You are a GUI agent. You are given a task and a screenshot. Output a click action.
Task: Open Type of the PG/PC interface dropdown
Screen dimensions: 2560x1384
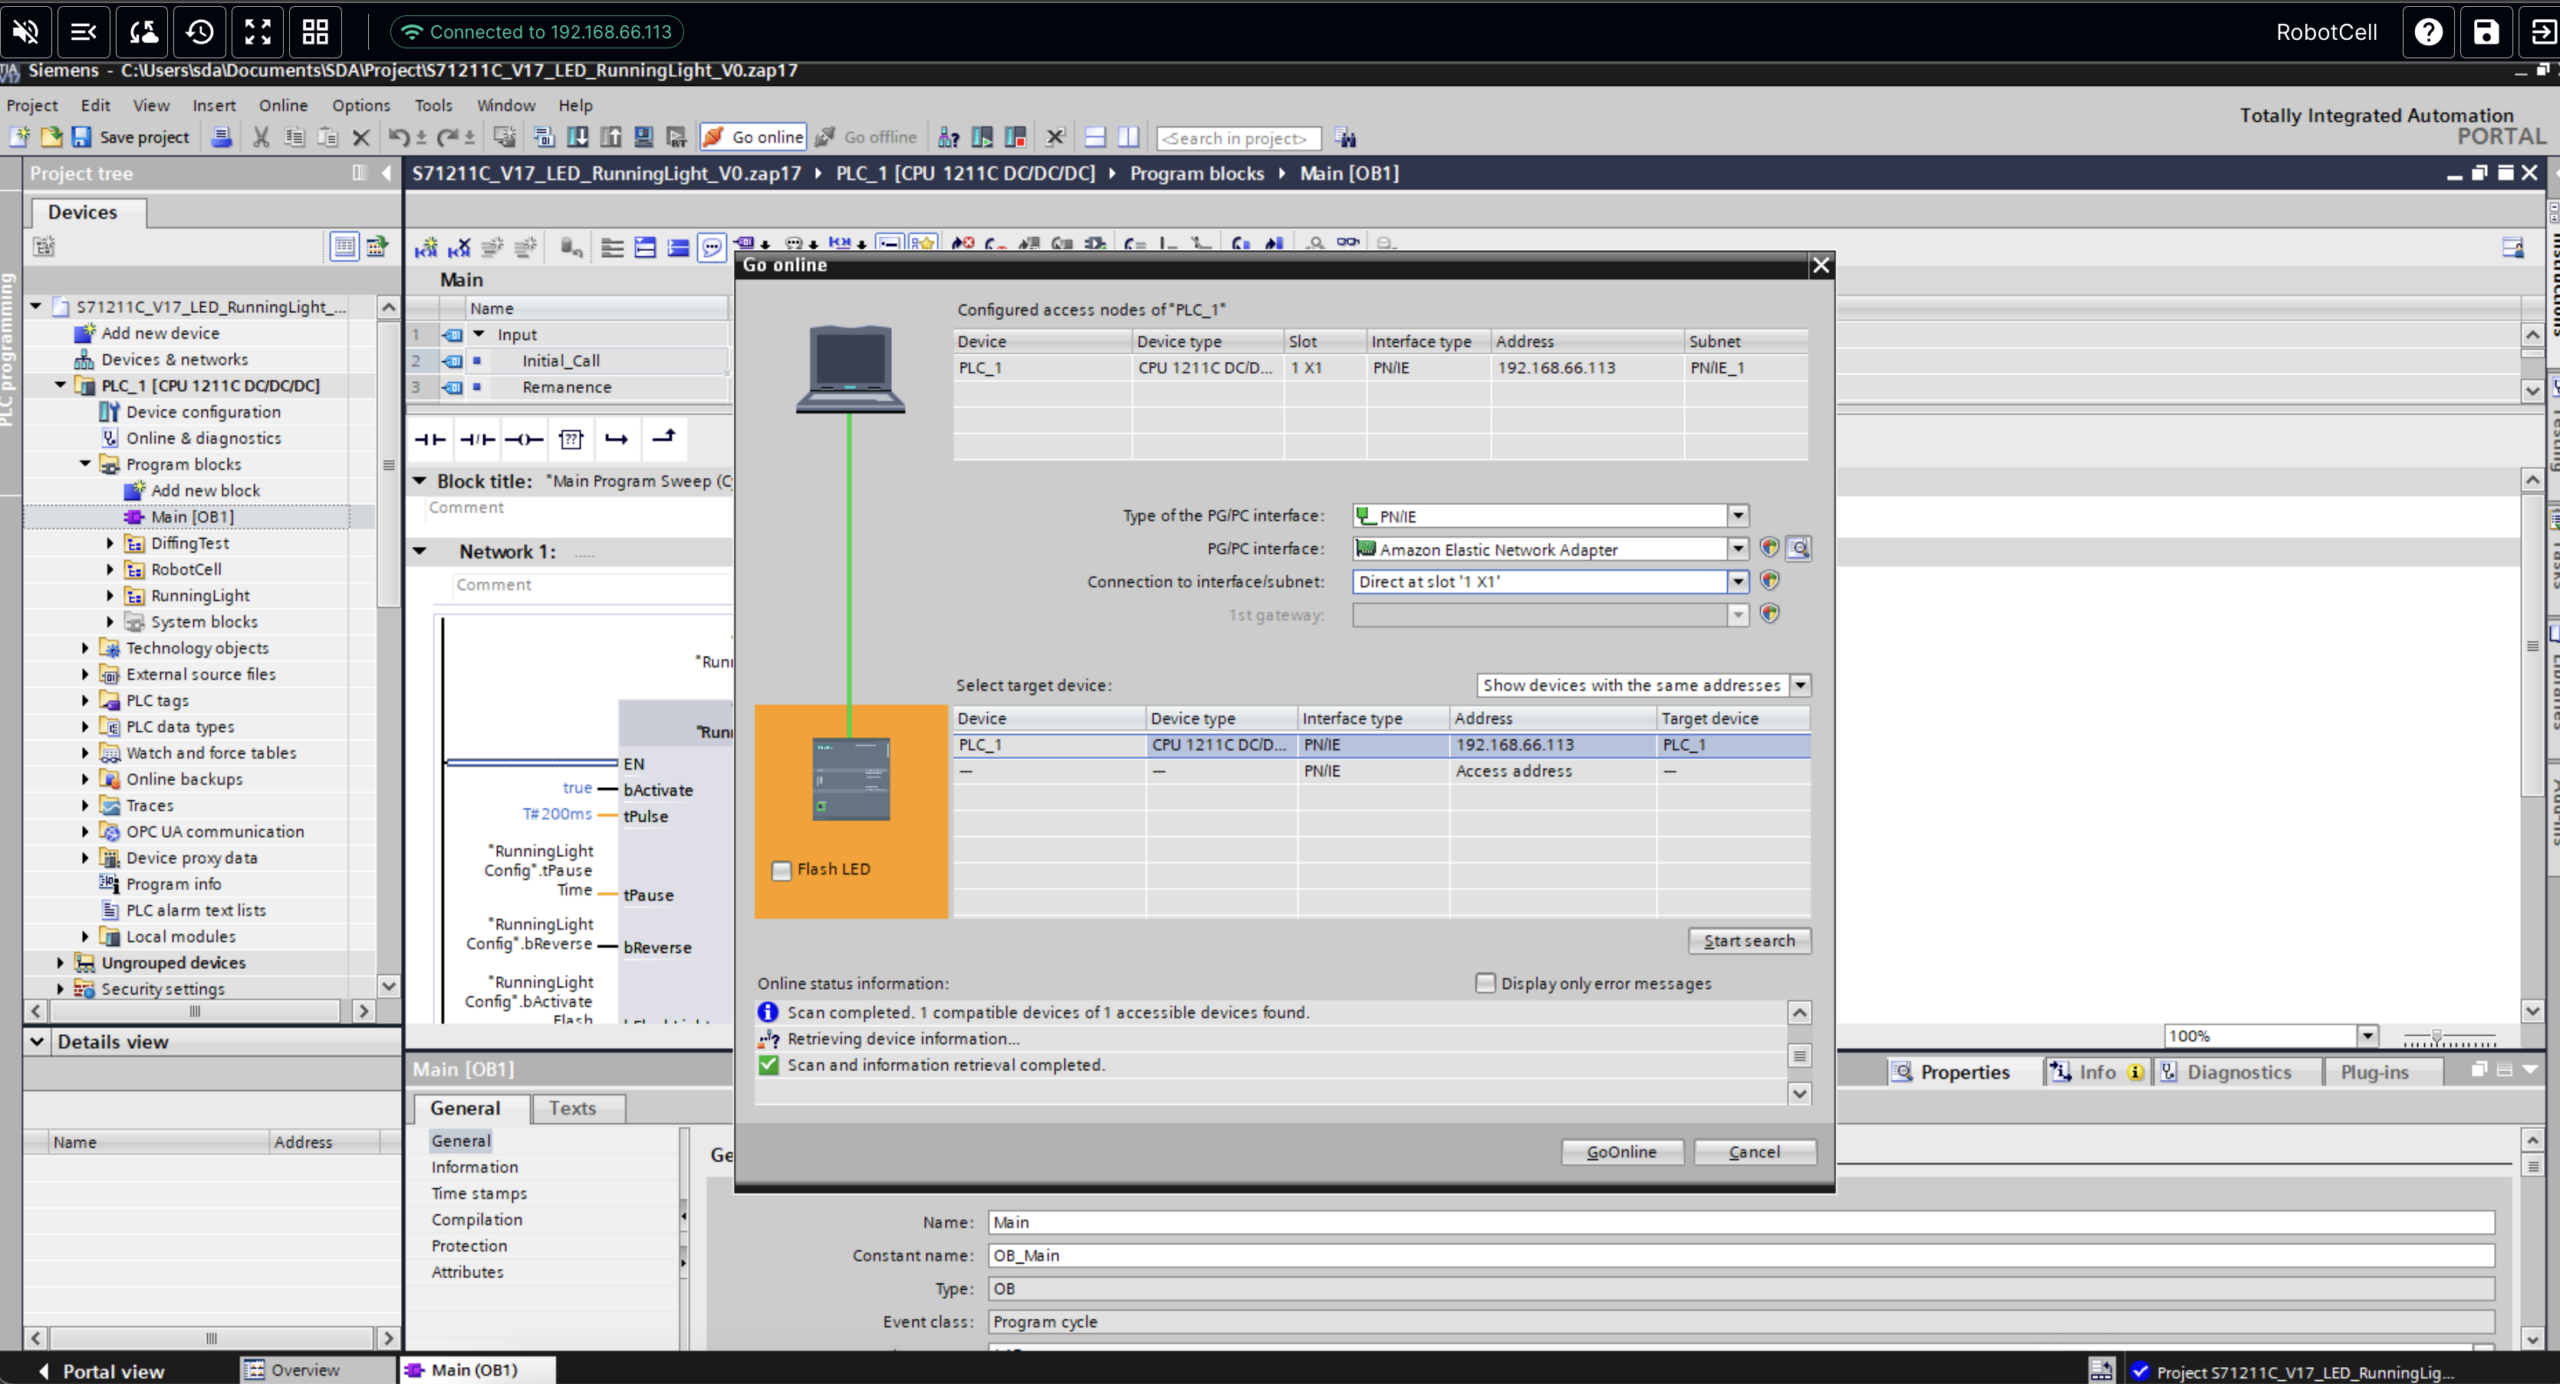1738,516
